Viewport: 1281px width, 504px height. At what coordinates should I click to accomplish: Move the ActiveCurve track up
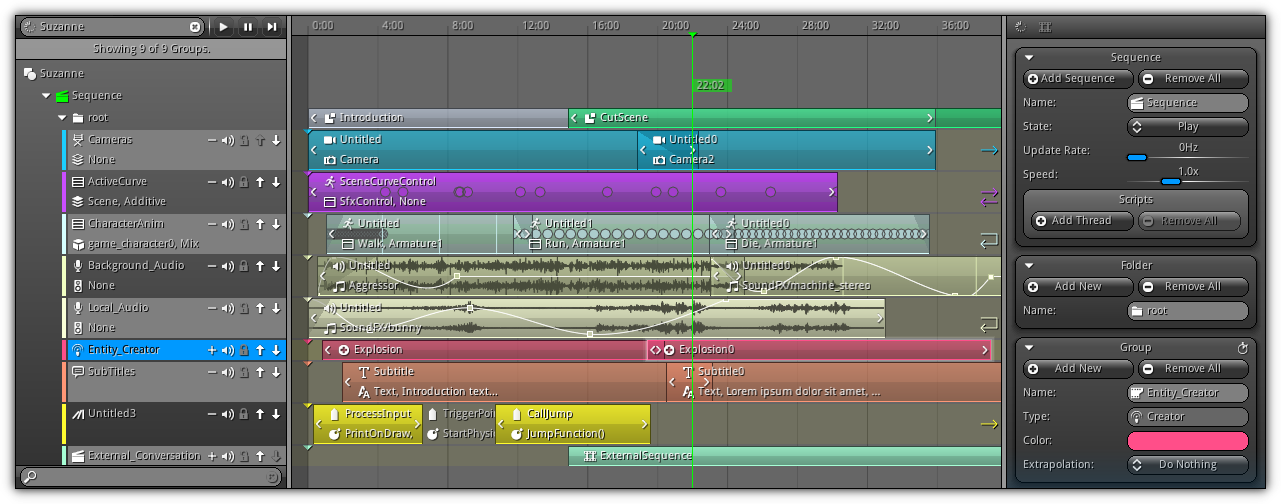[x=260, y=183]
